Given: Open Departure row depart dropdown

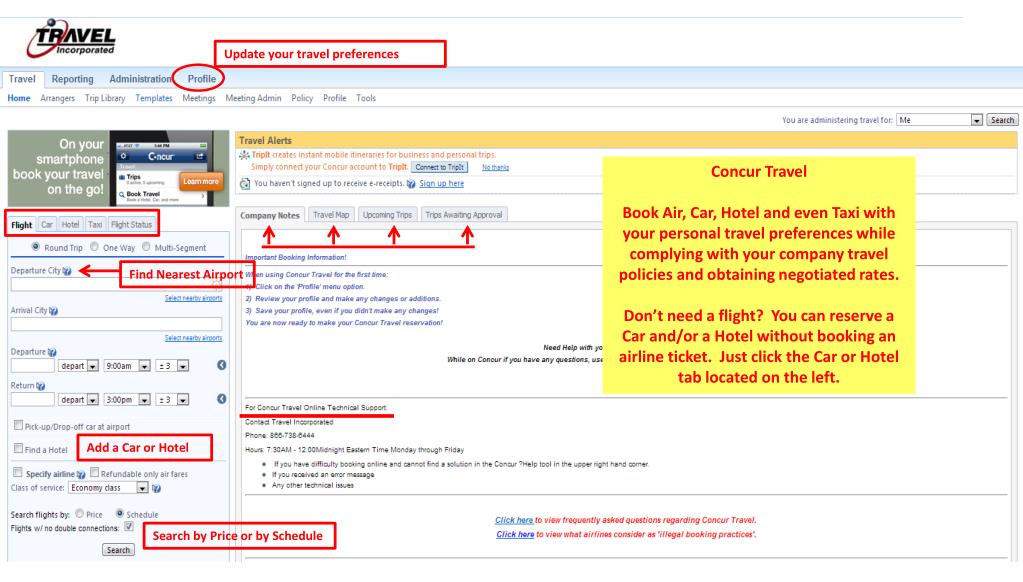Looking at the screenshot, I should [78, 366].
